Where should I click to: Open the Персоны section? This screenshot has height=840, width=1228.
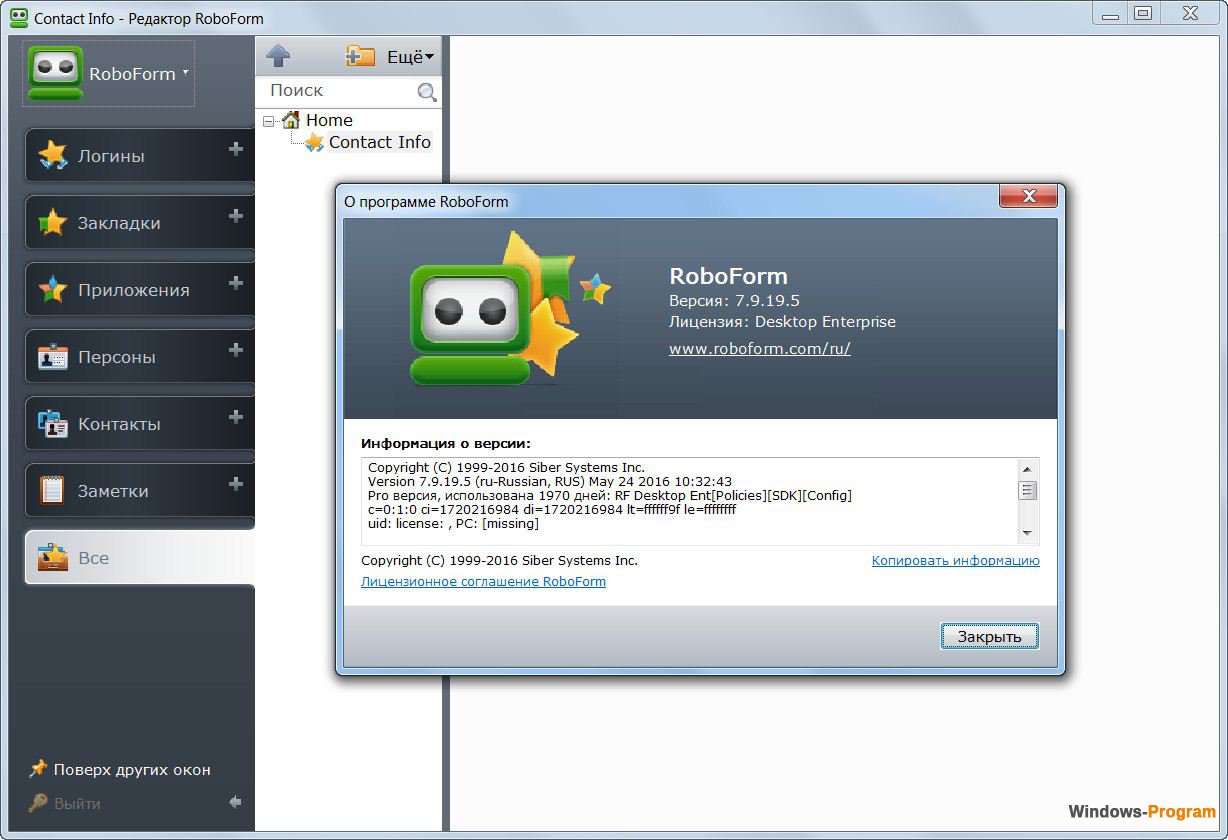pos(139,357)
